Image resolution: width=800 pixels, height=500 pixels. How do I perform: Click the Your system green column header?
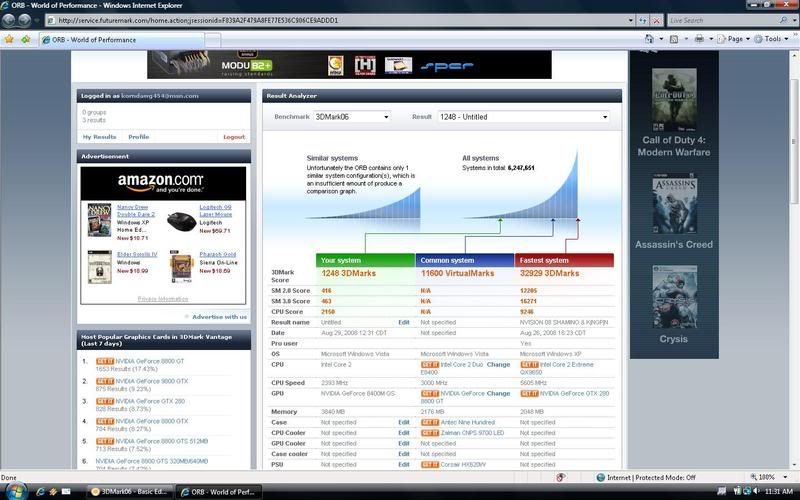pyautogui.click(x=365, y=260)
